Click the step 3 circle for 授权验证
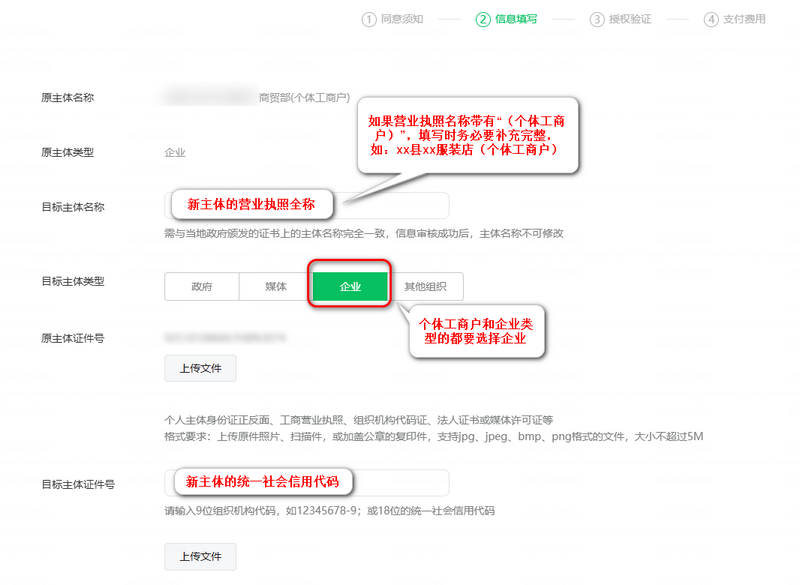The height and width of the screenshot is (585, 800). (x=597, y=19)
